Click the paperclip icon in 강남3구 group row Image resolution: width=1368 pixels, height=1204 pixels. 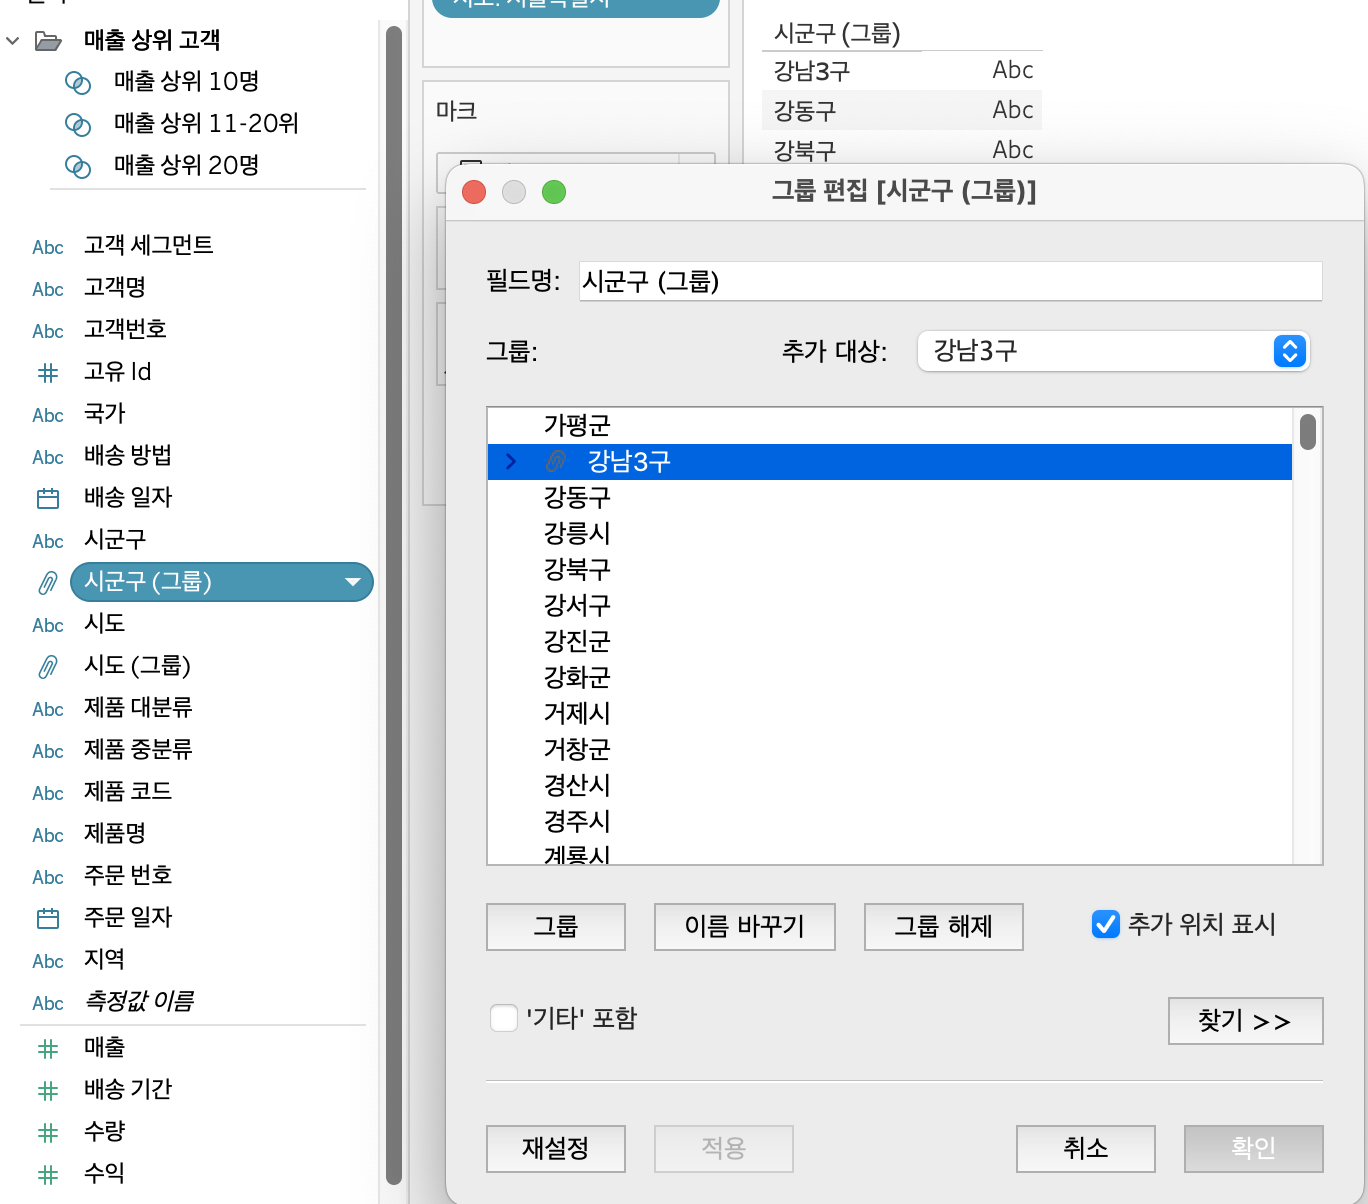[556, 461]
